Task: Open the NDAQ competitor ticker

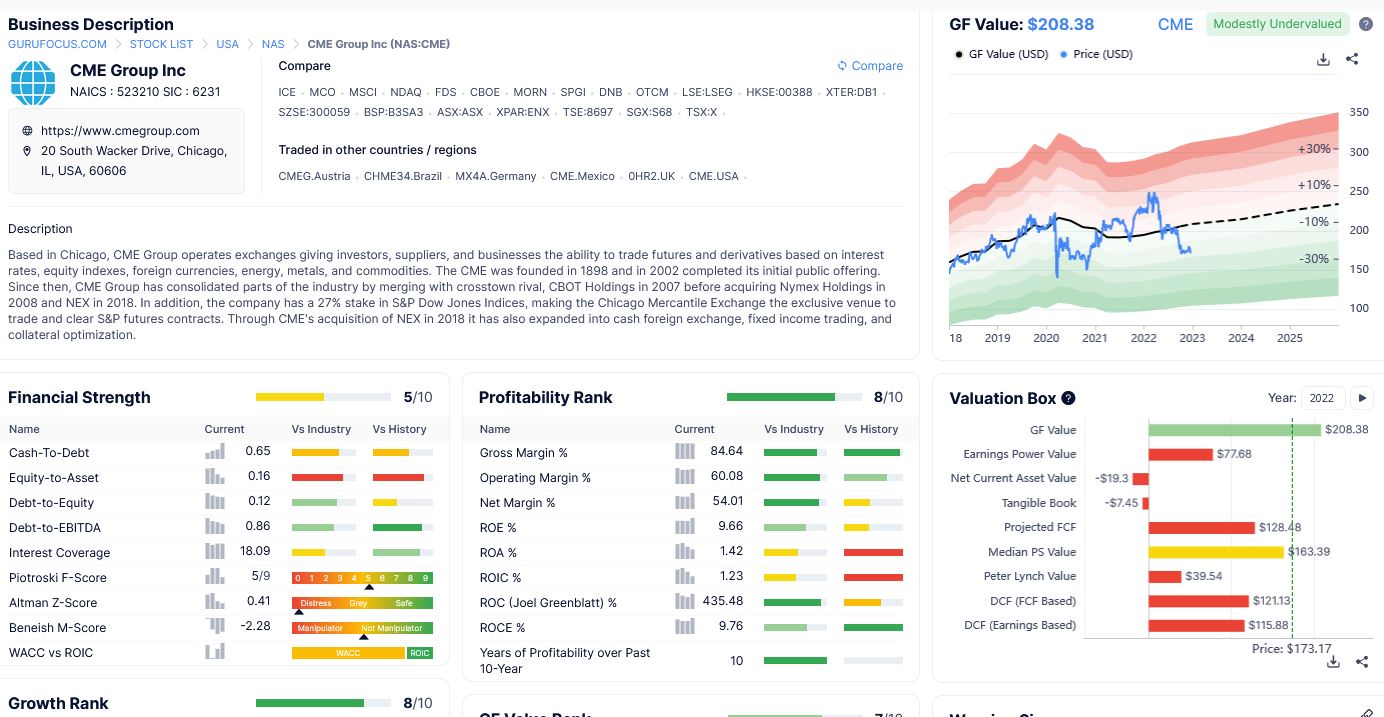Action: click(406, 92)
